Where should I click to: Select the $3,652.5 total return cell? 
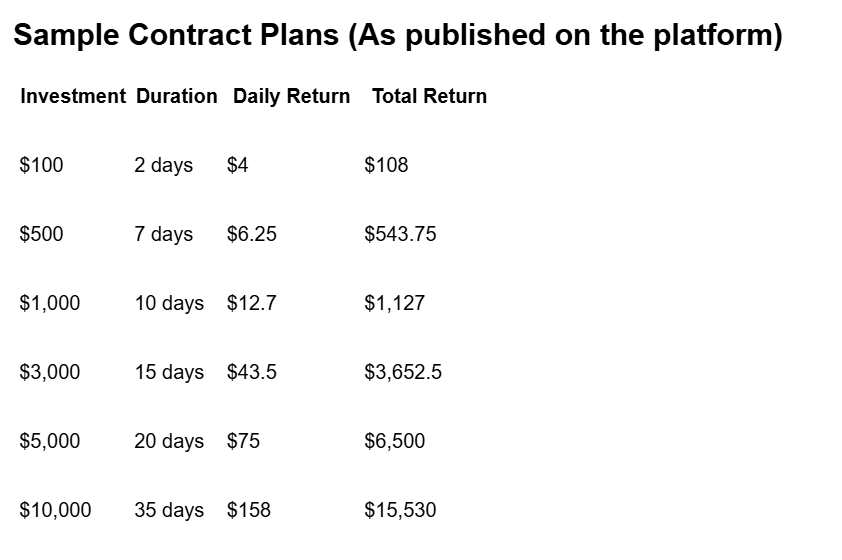[x=403, y=373]
